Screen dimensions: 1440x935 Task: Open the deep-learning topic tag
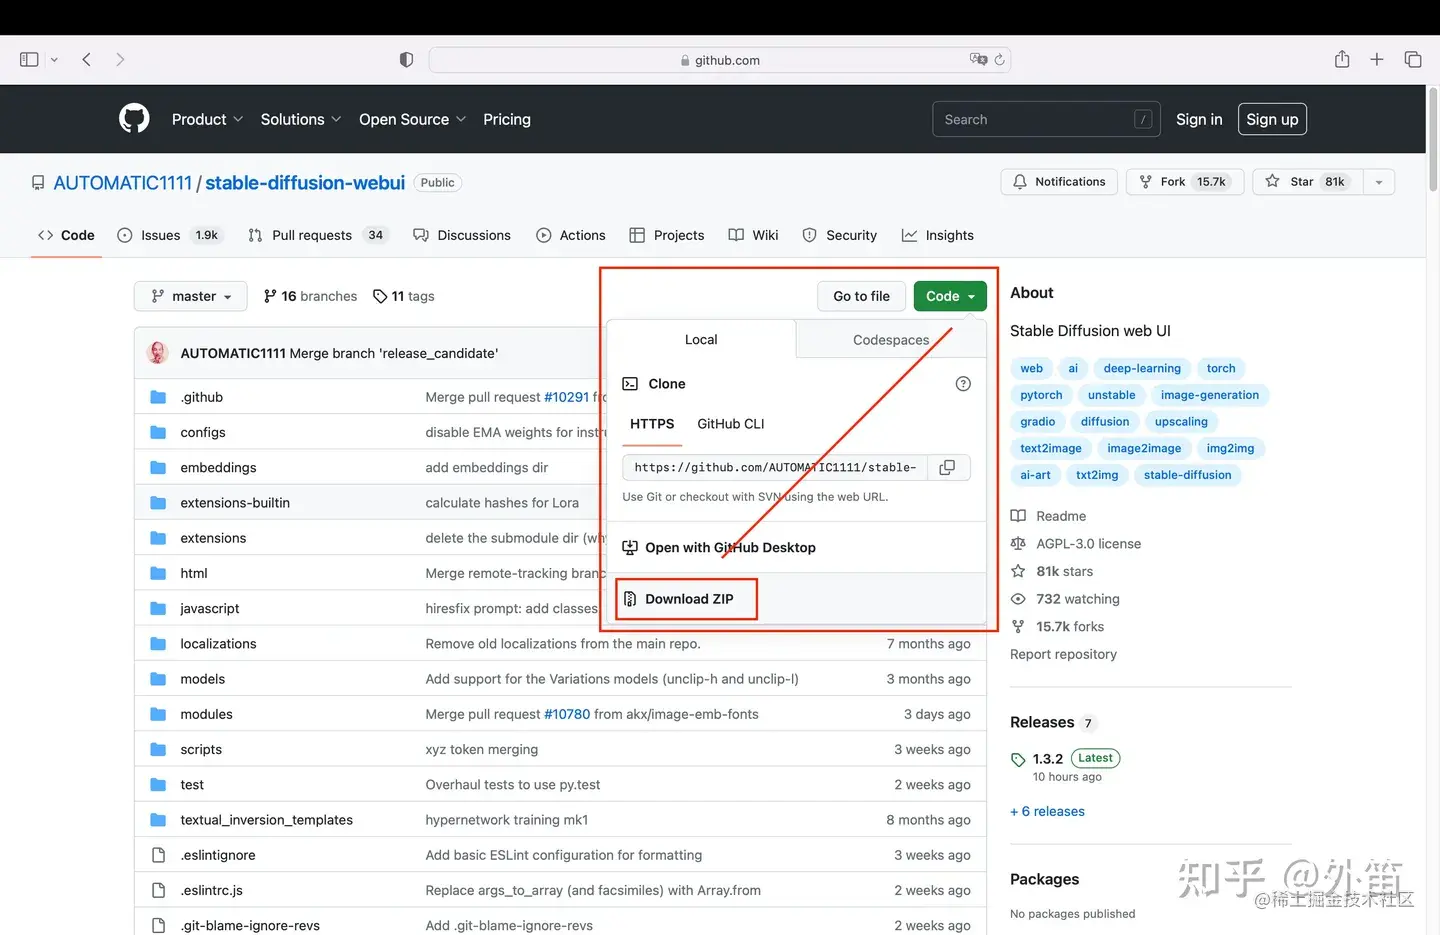tap(1142, 368)
